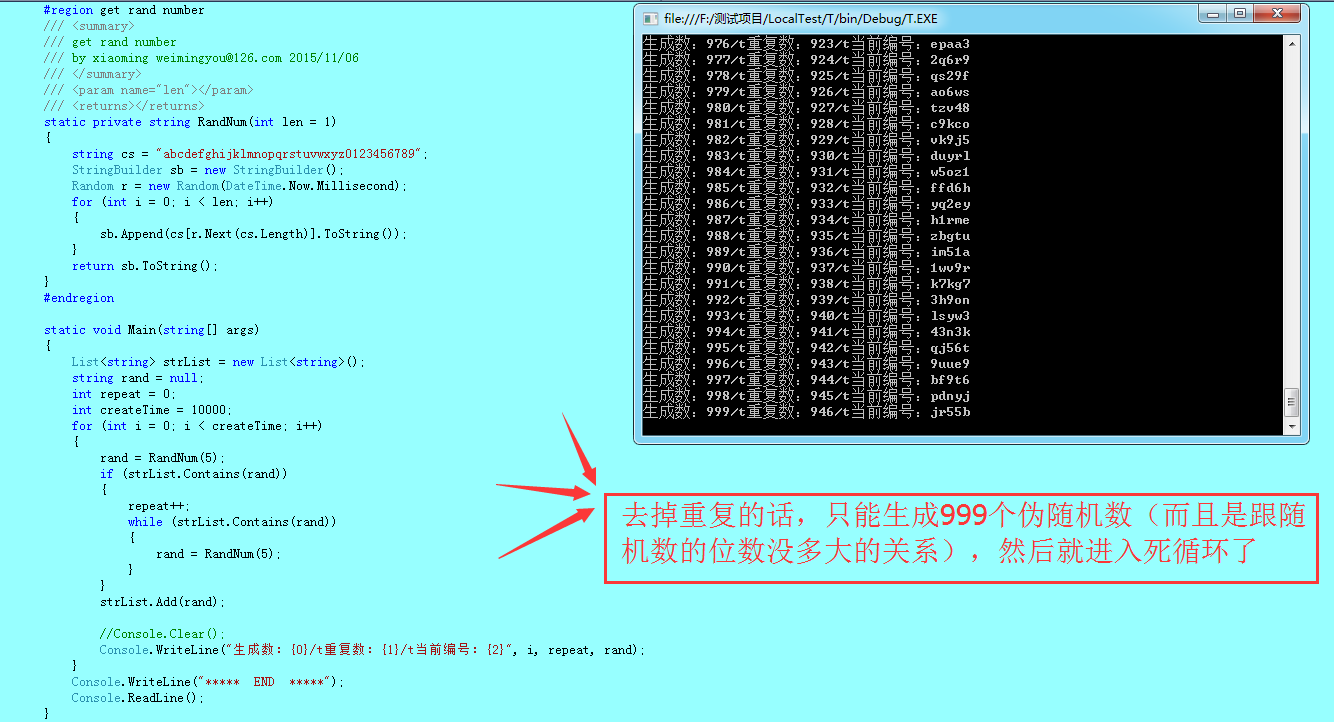Click the Console.WriteLine format string line
The image size is (1334, 722).
(x=373, y=650)
